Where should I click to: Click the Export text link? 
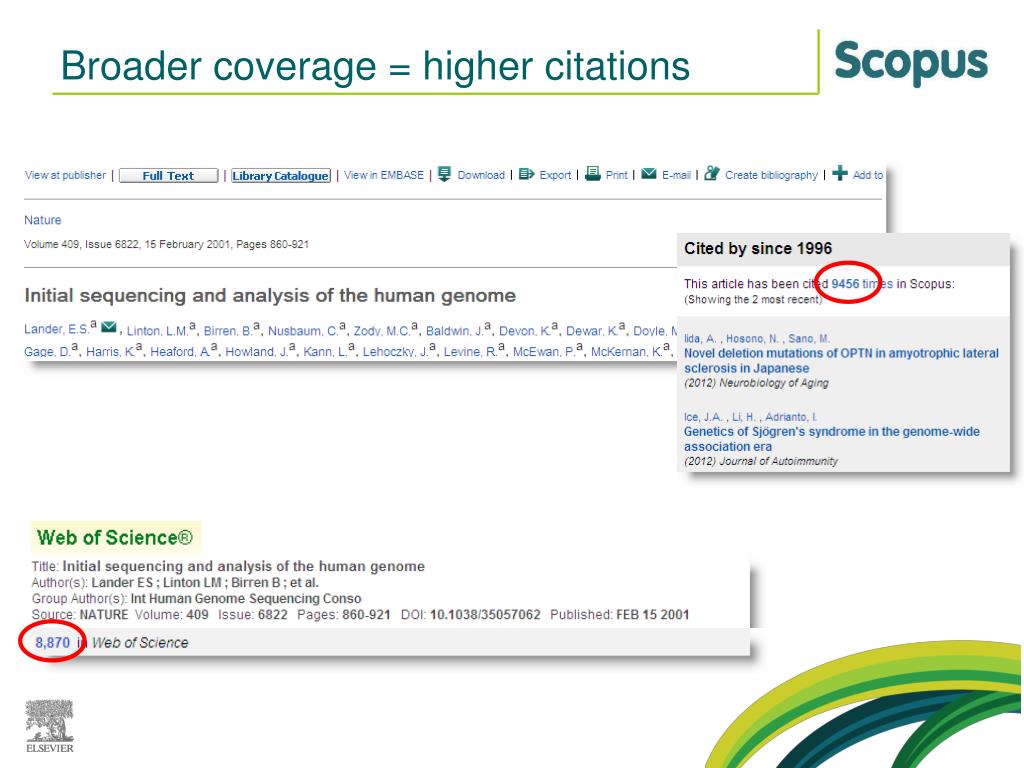[x=555, y=175]
